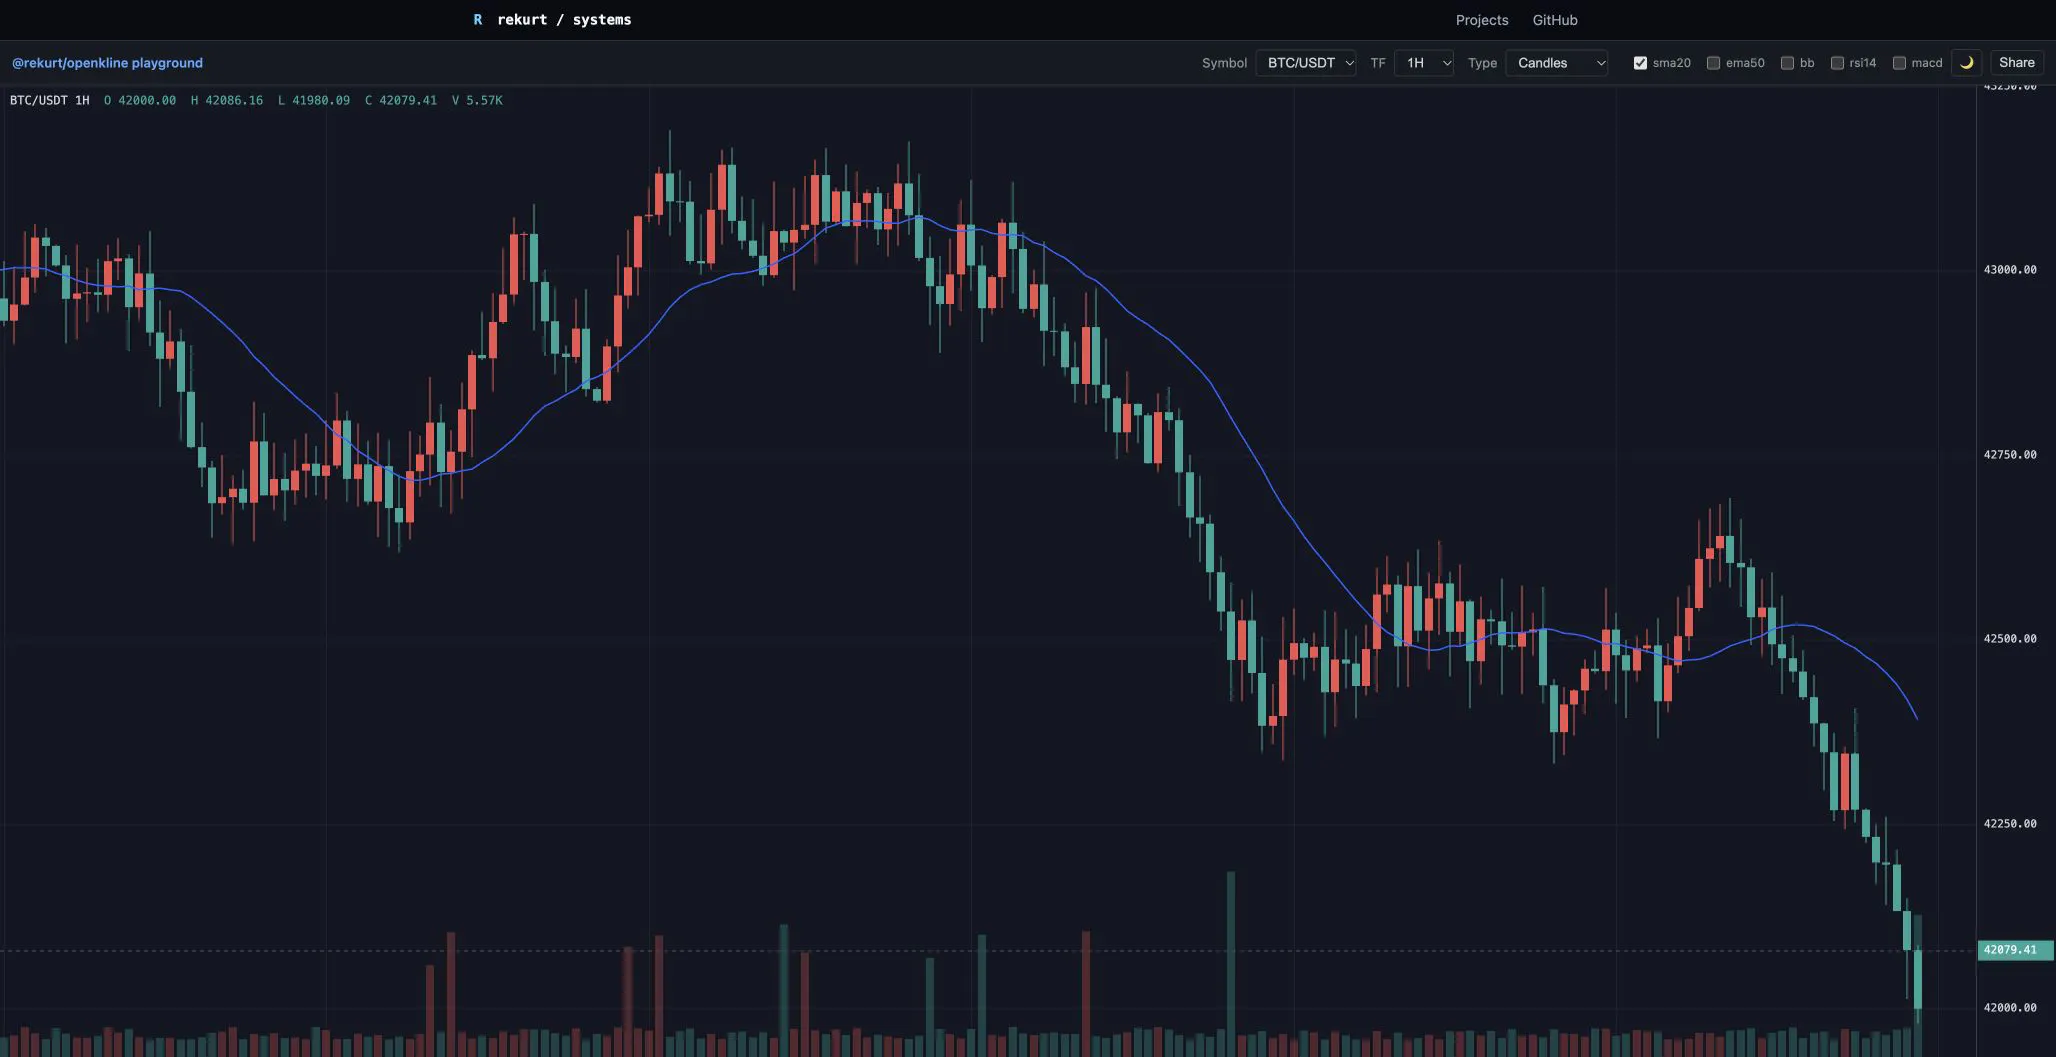Viewport: 2056px width, 1057px height.
Task: Enable the ema50 indicator checkbox
Action: click(1713, 63)
